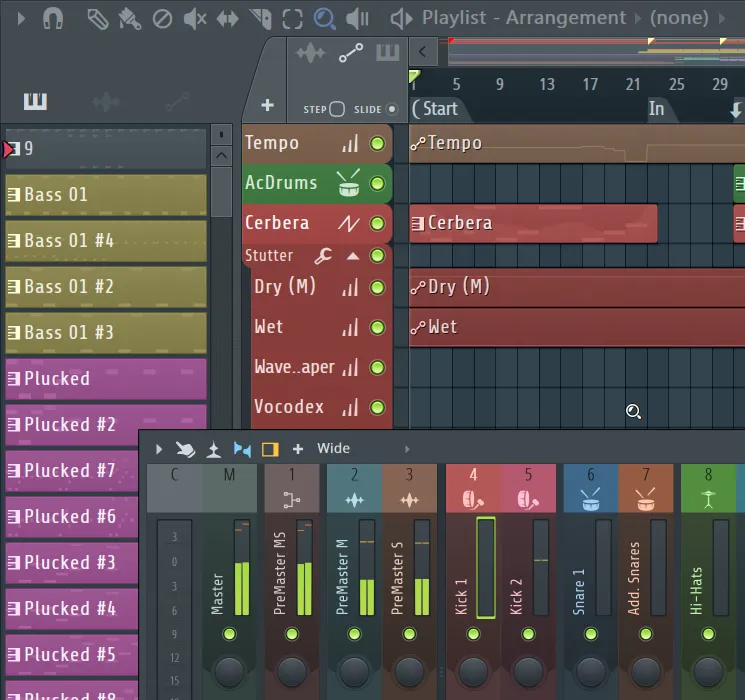Click the Cerbera waveform icon
The width and height of the screenshot is (745, 700).
(349, 223)
